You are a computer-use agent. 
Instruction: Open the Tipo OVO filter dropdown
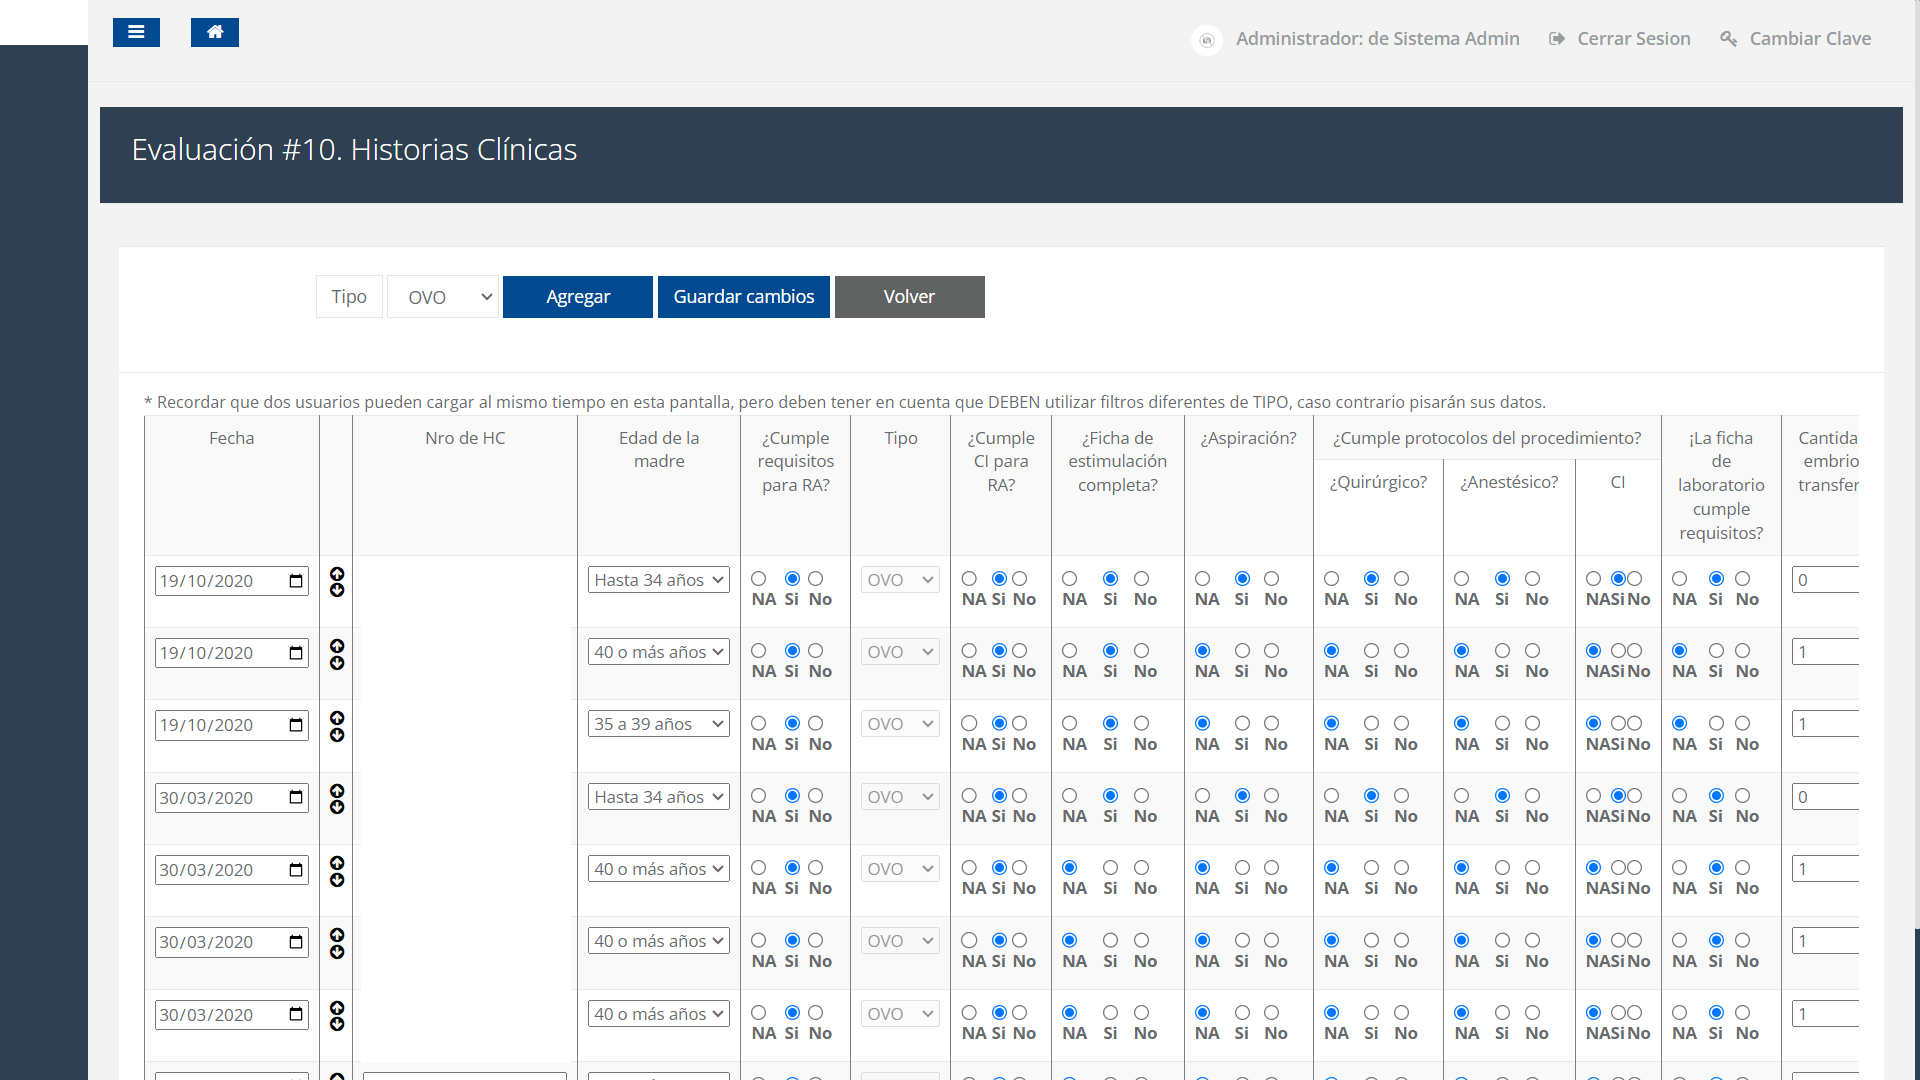tap(443, 297)
